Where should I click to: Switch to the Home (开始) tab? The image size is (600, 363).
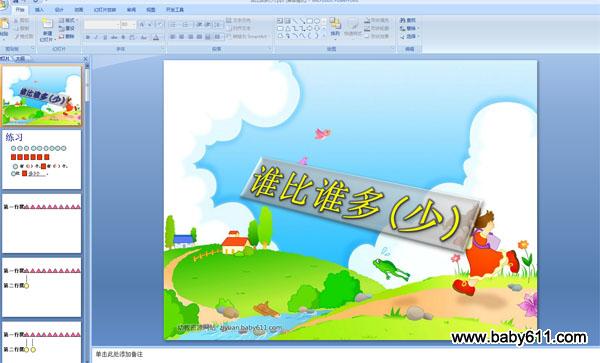click(20, 10)
